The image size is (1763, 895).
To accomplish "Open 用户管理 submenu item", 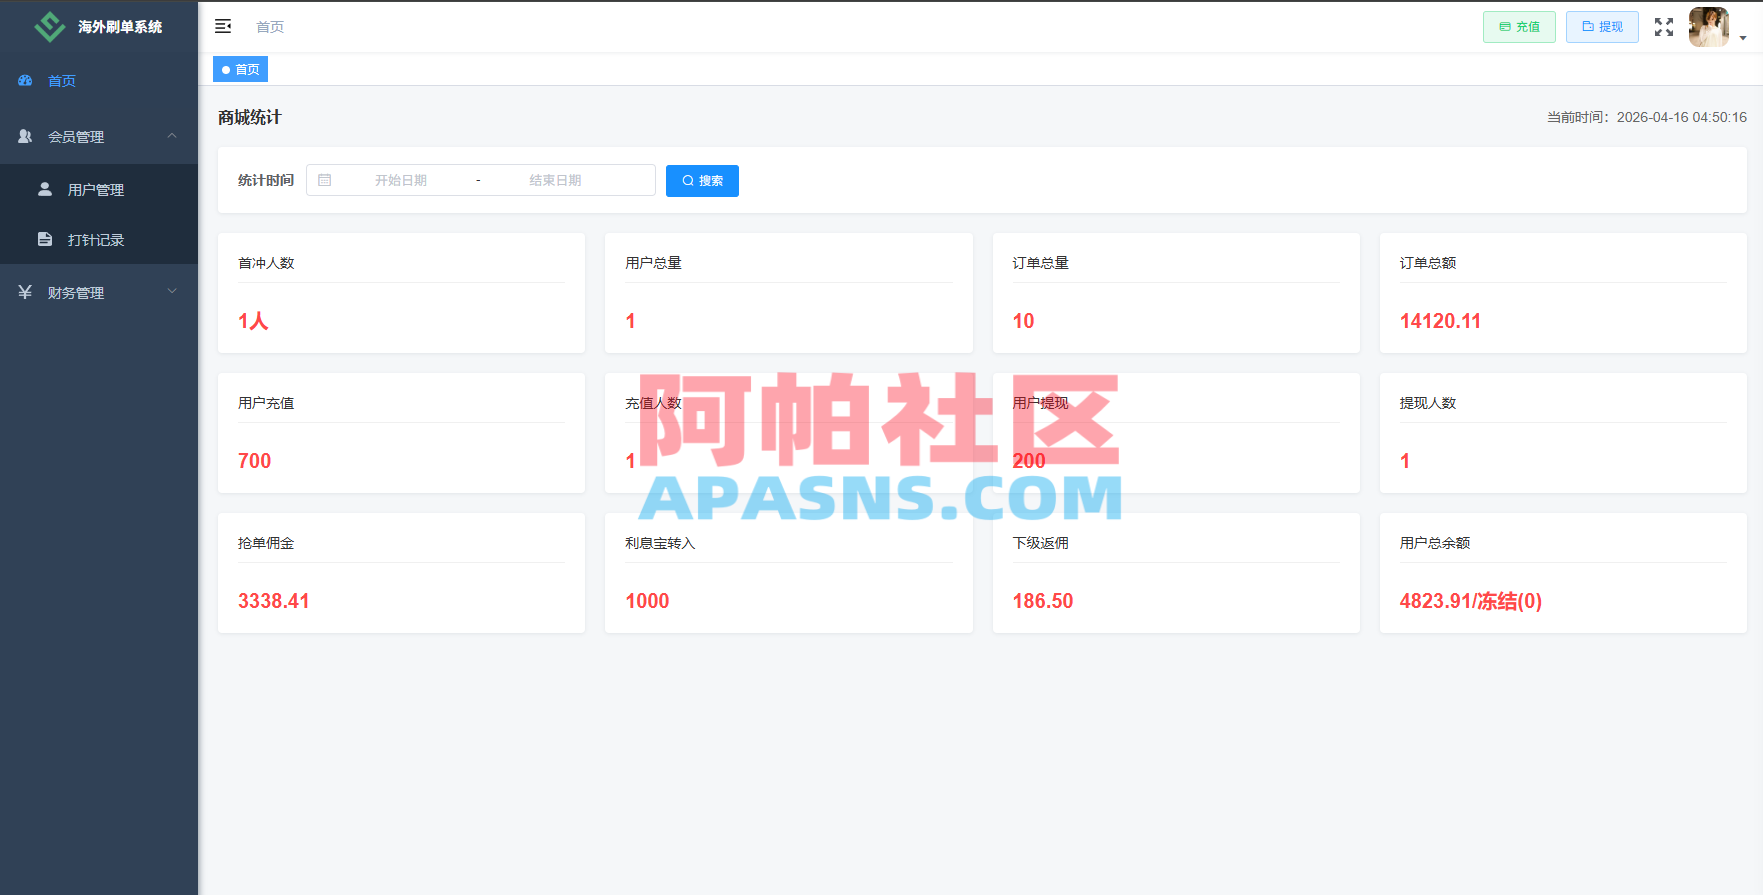I will coord(99,189).
